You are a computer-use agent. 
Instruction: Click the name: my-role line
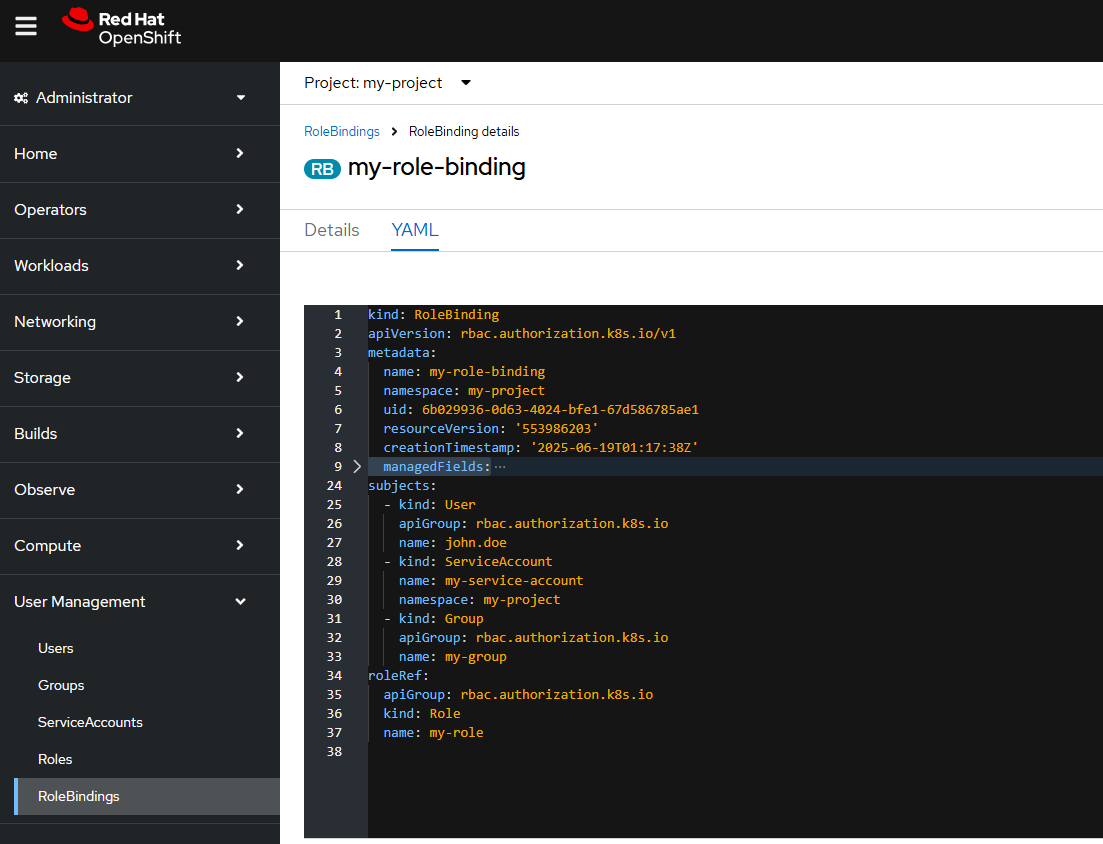(x=433, y=732)
